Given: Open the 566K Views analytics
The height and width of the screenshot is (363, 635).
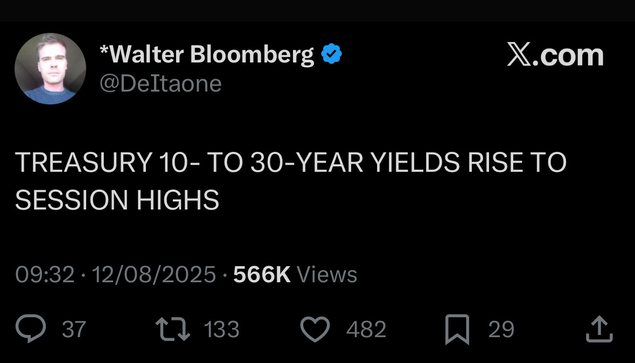Looking at the screenshot, I should click(295, 275).
